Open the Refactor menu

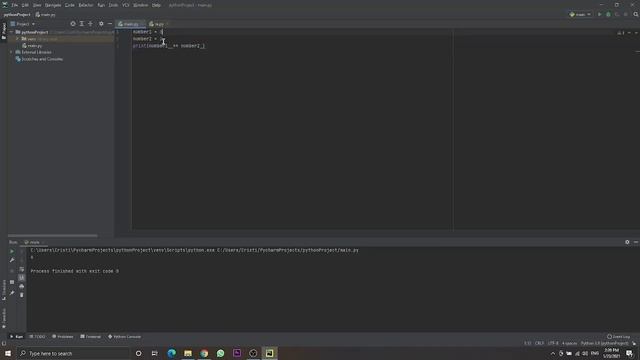[x=86, y=5]
